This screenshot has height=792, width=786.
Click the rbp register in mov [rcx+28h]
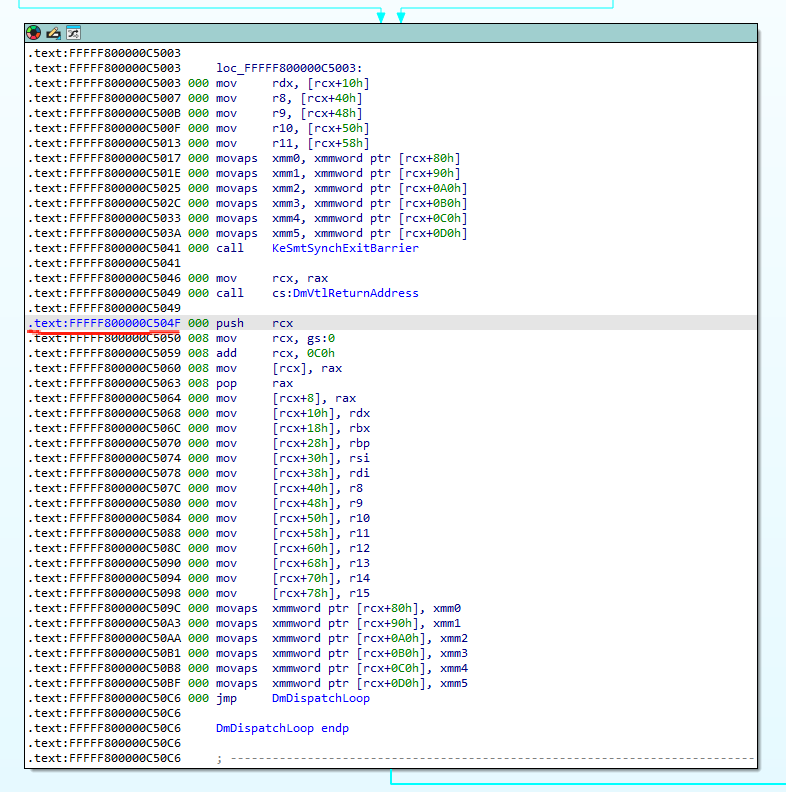point(359,443)
